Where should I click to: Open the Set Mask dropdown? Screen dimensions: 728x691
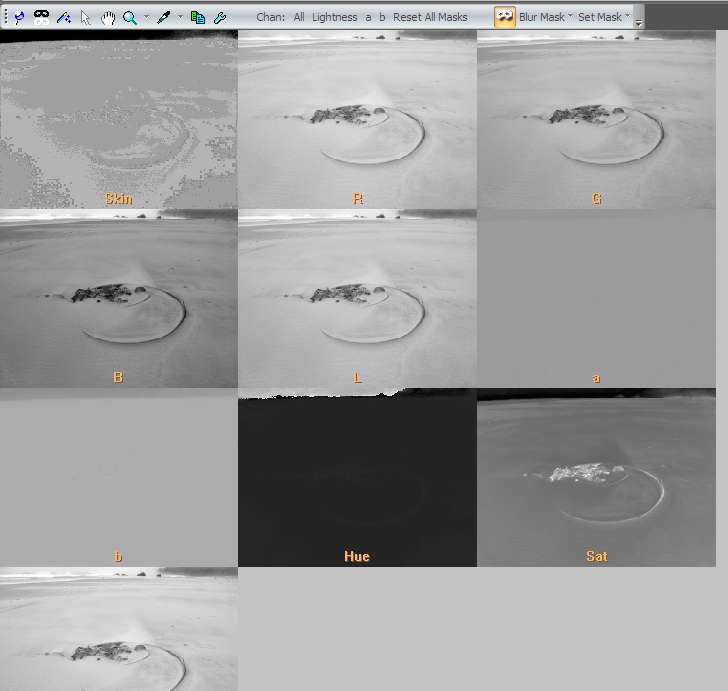pos(604,17)
